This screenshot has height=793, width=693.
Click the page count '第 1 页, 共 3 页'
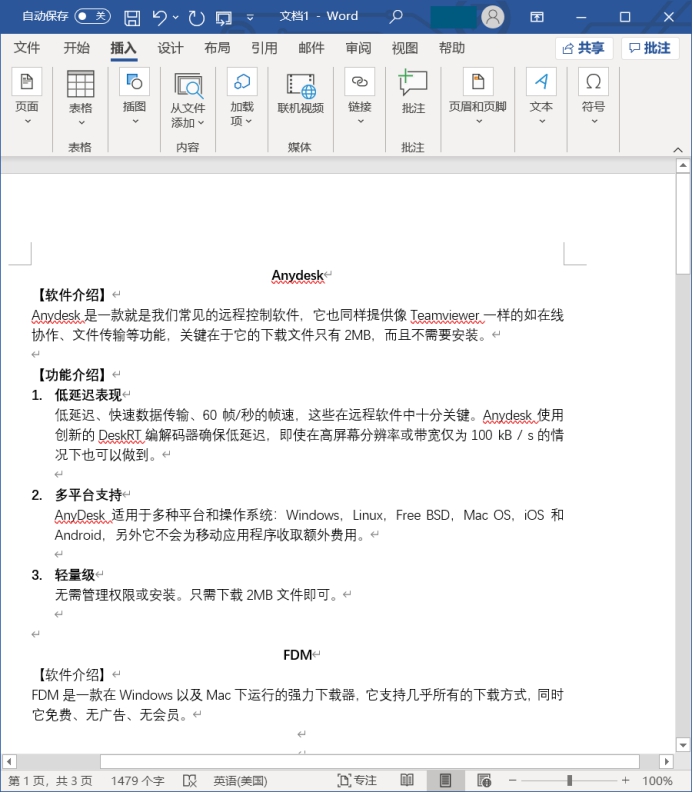click(50, 781)
